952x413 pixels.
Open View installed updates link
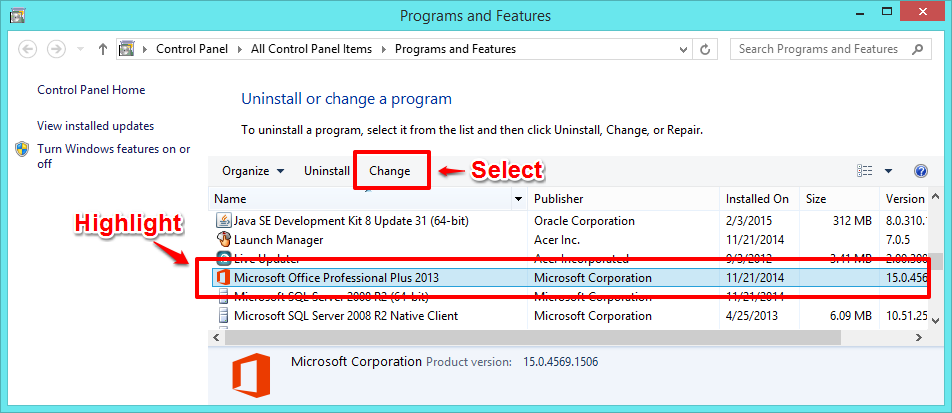(x=95, y=126)
